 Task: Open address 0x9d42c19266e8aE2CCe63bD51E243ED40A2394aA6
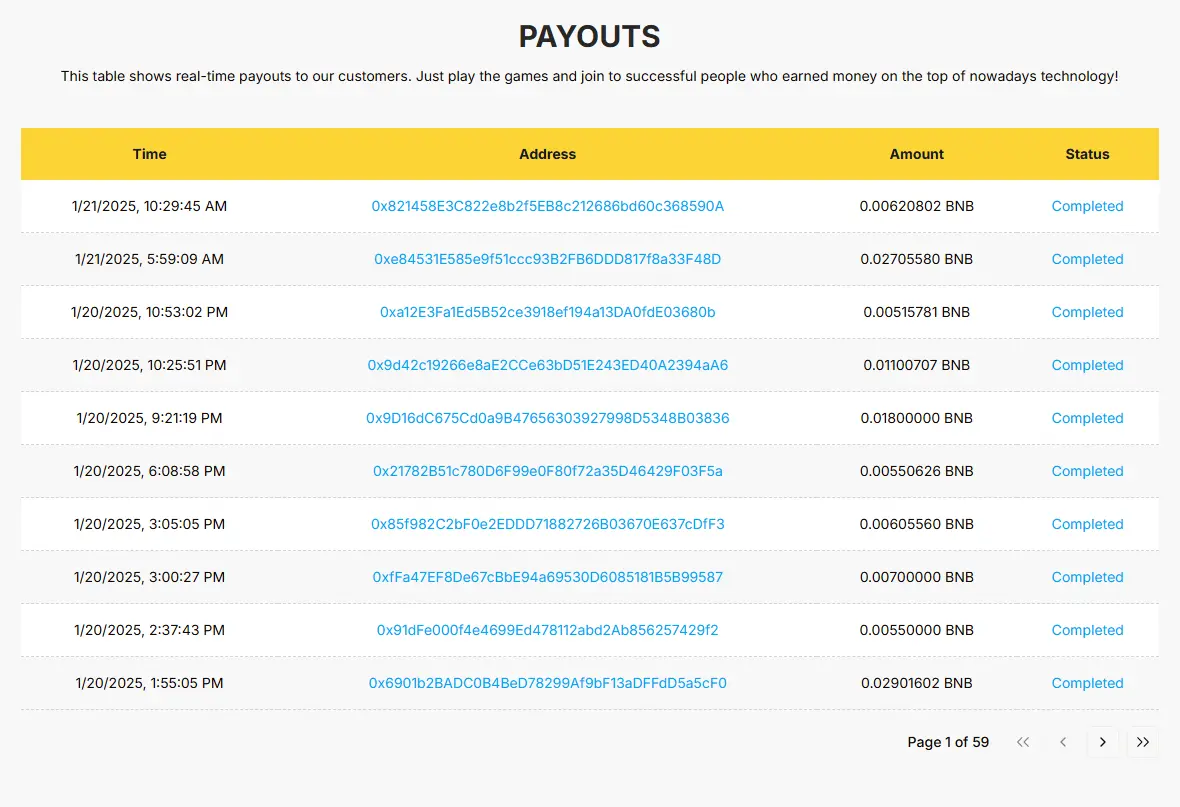[x=547, y=365]
